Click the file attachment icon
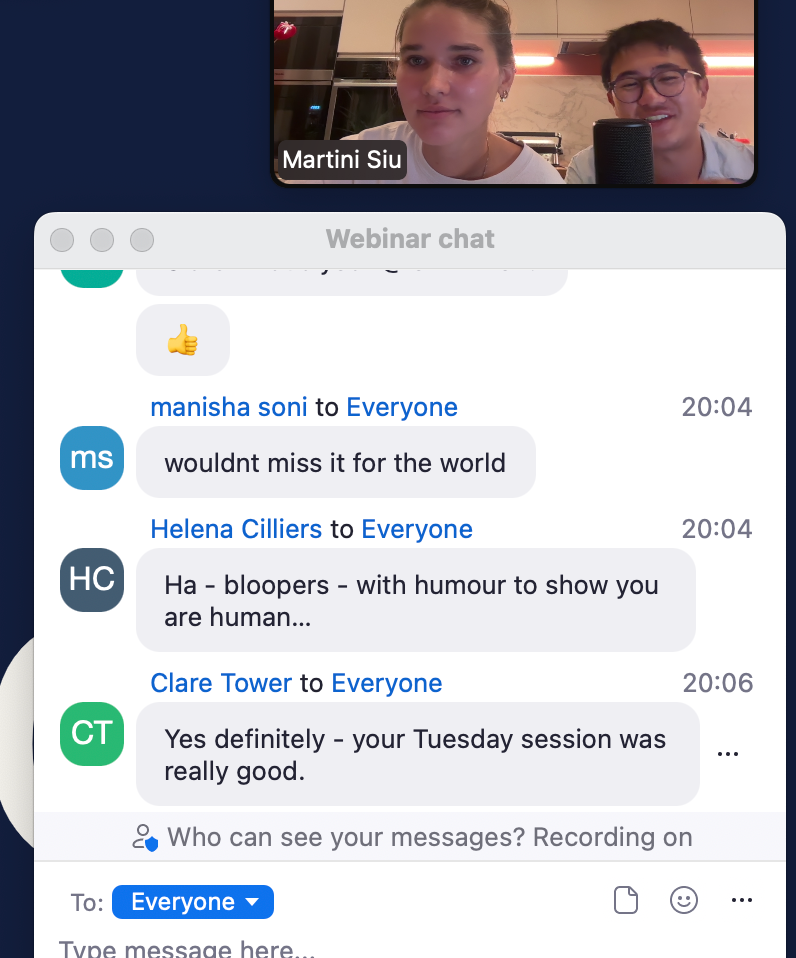This screenshot has height=958, width=796. click(x=626, y=900)
